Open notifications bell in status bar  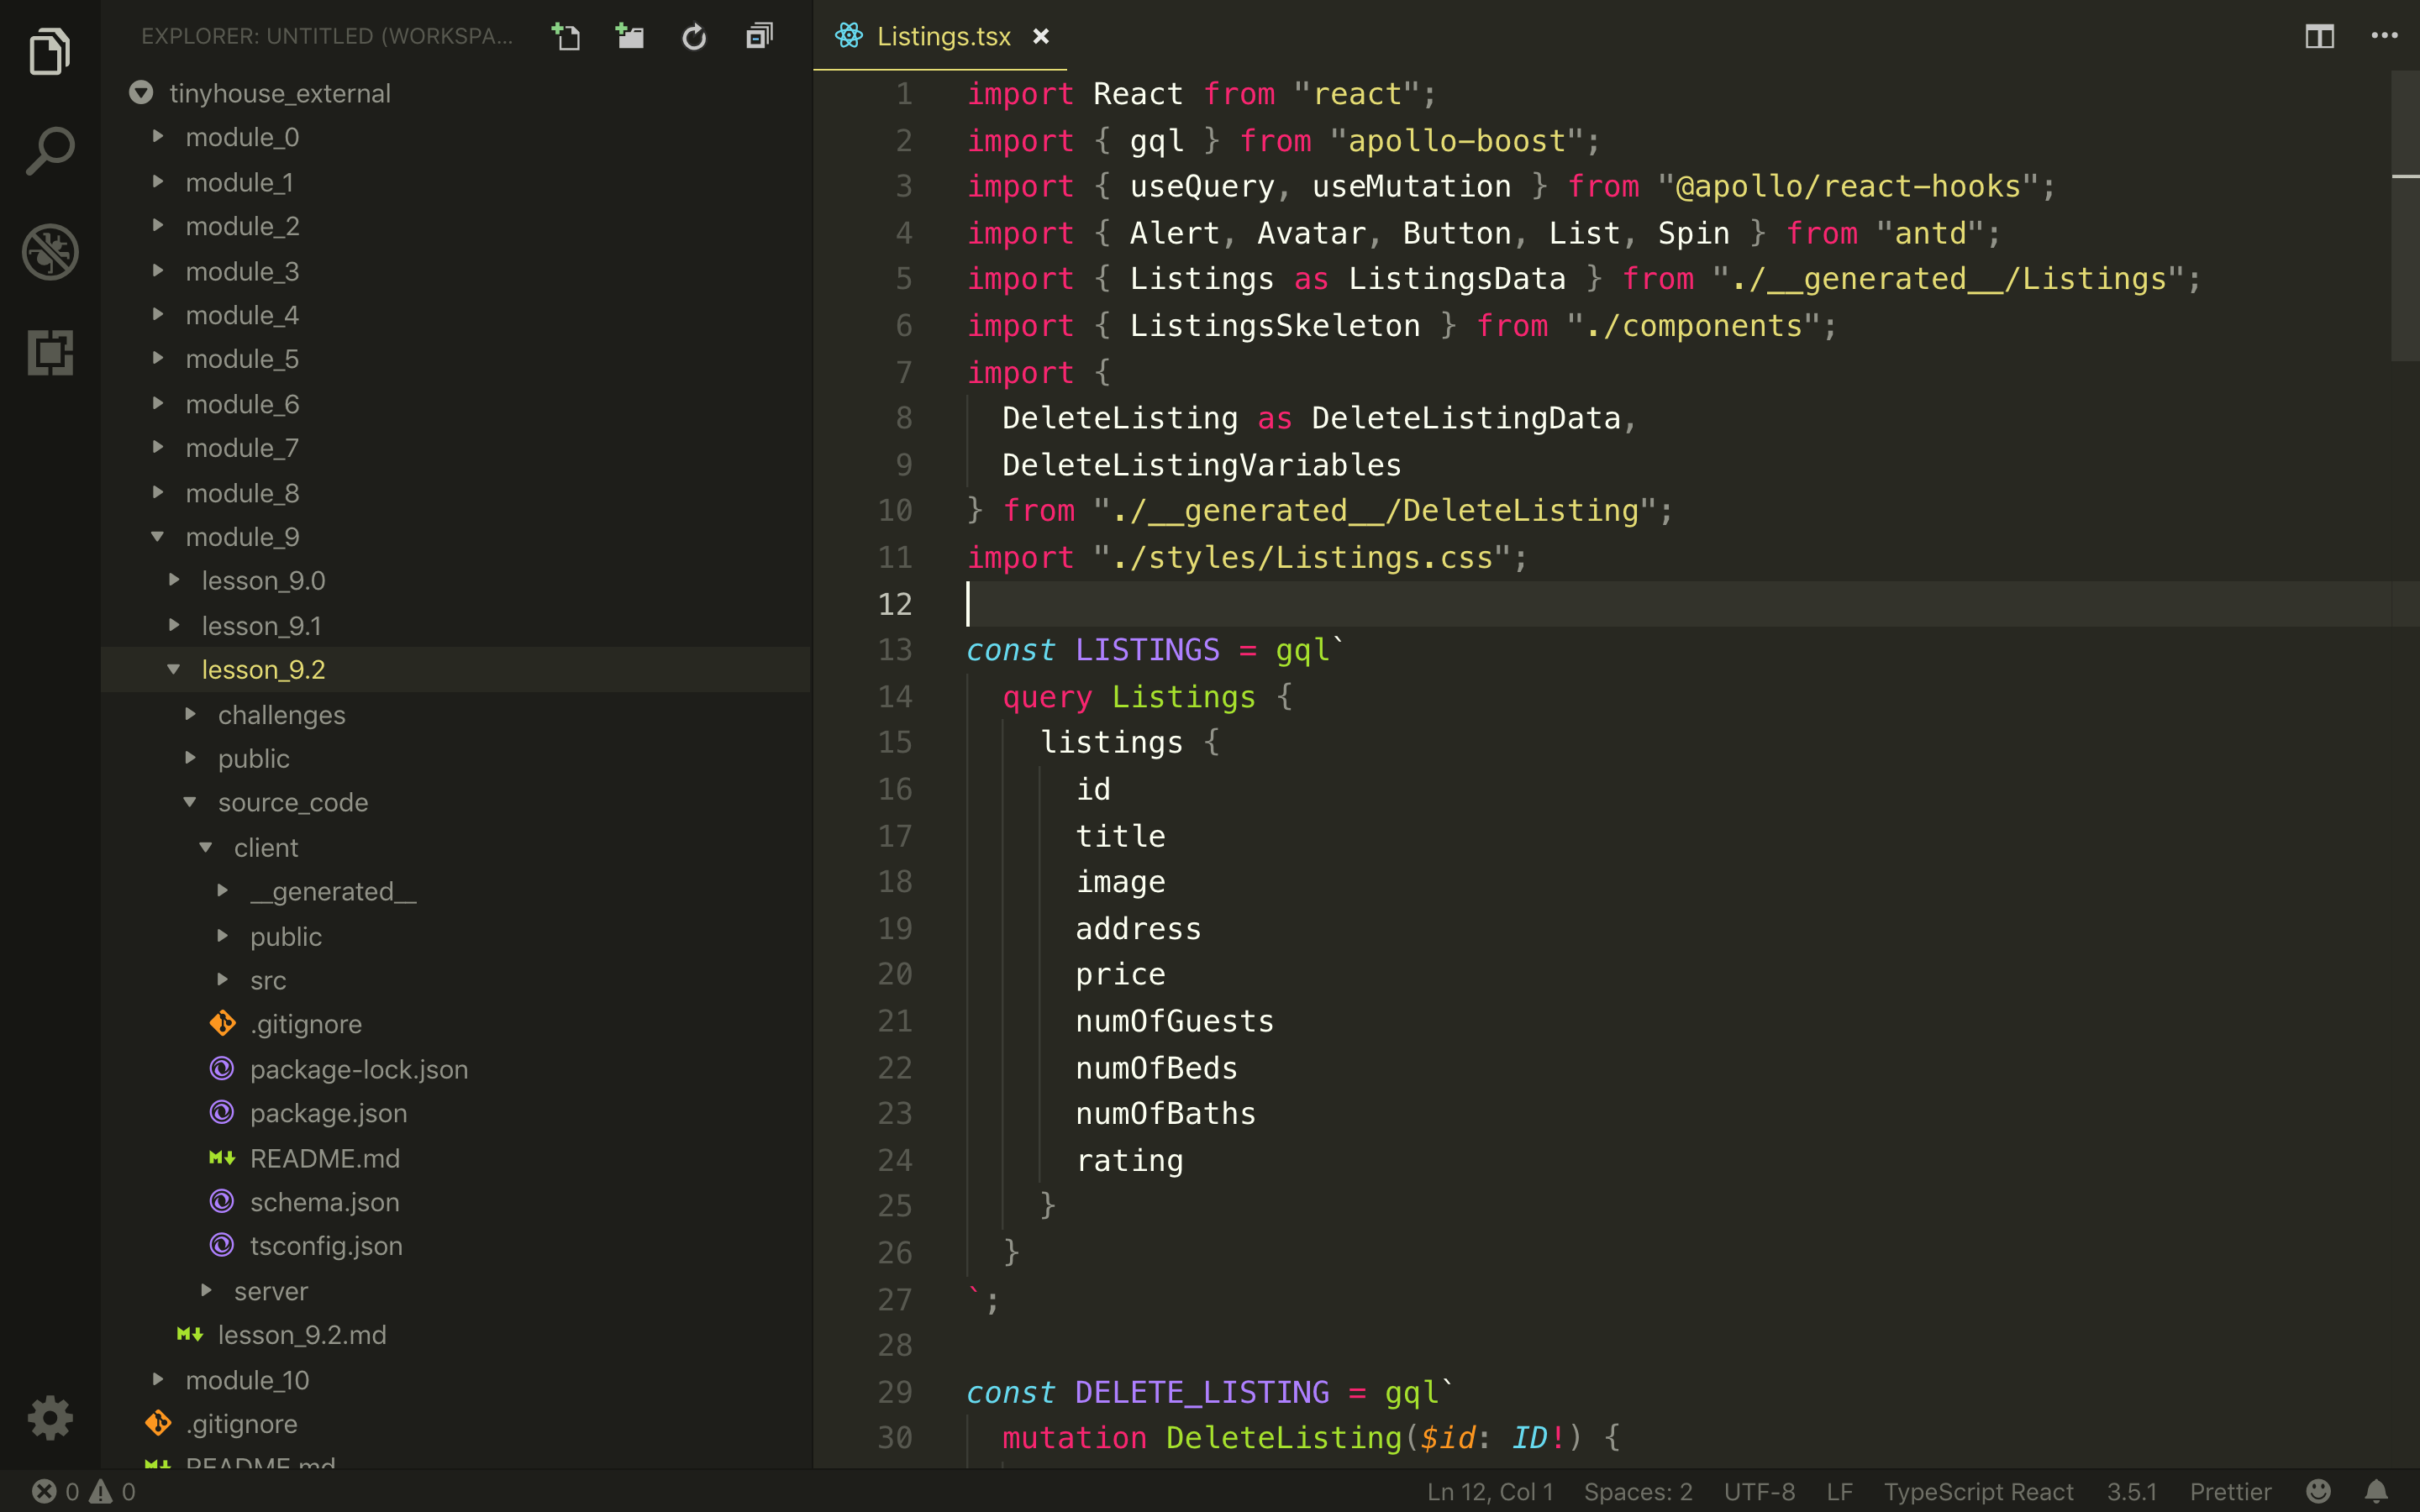[2377, 1491]
